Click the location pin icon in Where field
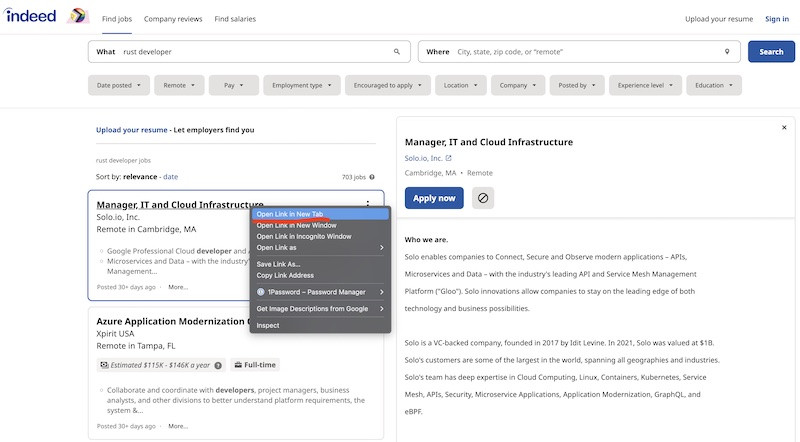Screen dimensions: 800x442 coord(727,52)
